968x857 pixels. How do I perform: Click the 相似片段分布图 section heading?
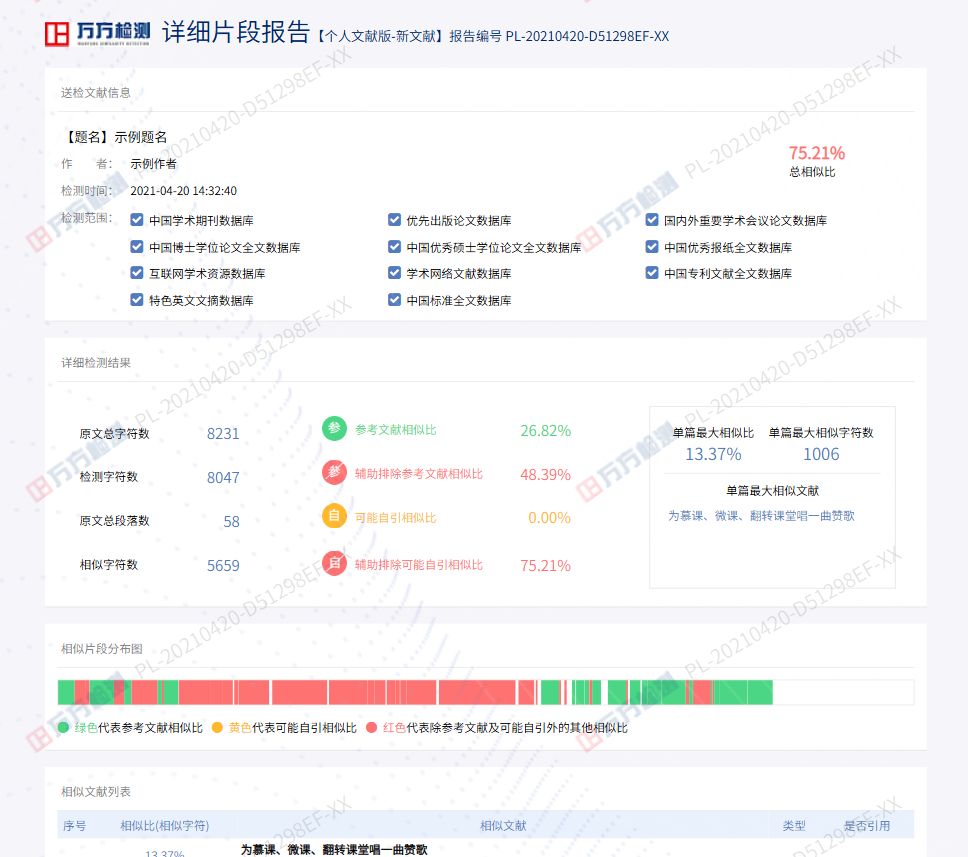coord(102,648)
